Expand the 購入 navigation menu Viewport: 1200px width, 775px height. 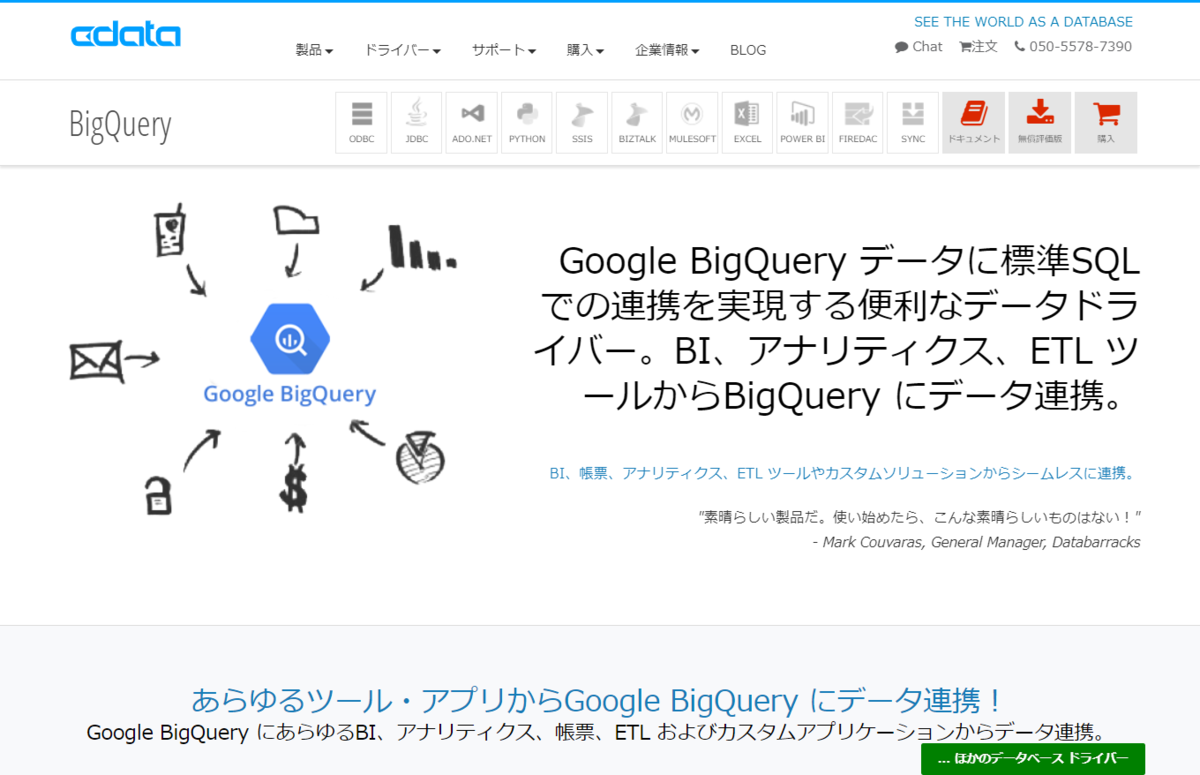click(x=585, y=50)
